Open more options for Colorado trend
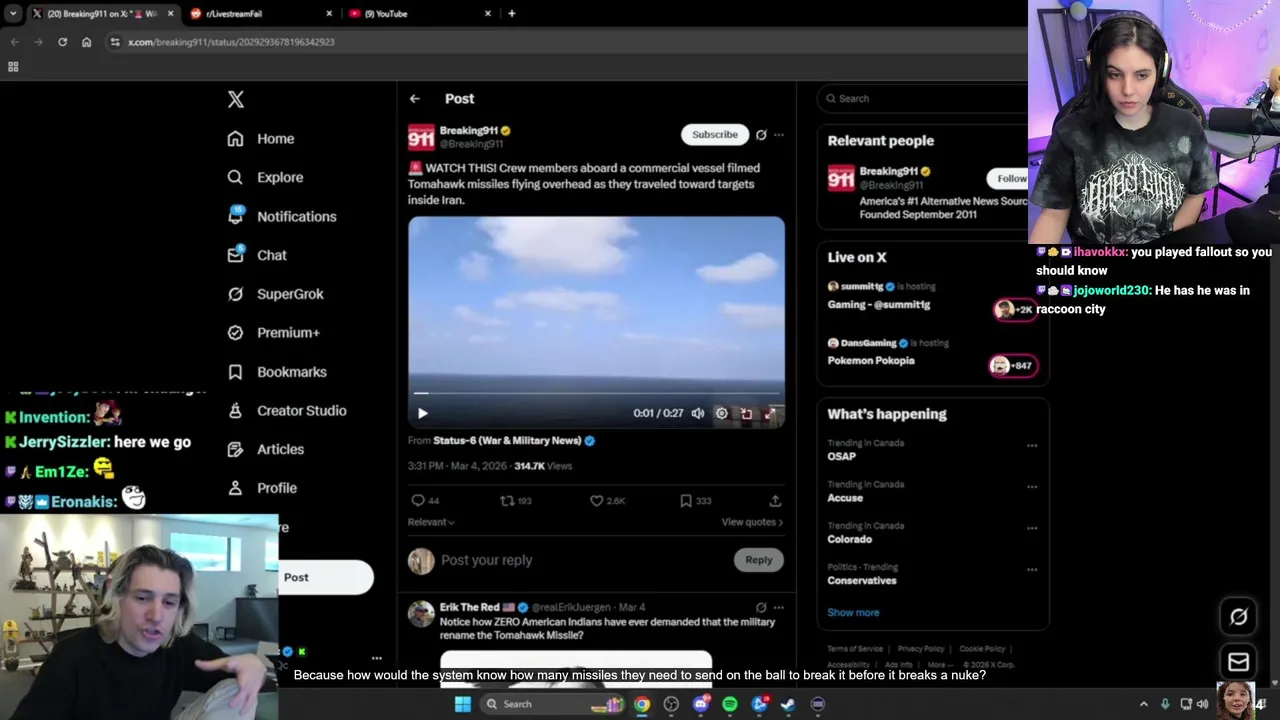The width and height of the screenshot is (1280, 720). pyautogui.click(x=1032, y=528)
